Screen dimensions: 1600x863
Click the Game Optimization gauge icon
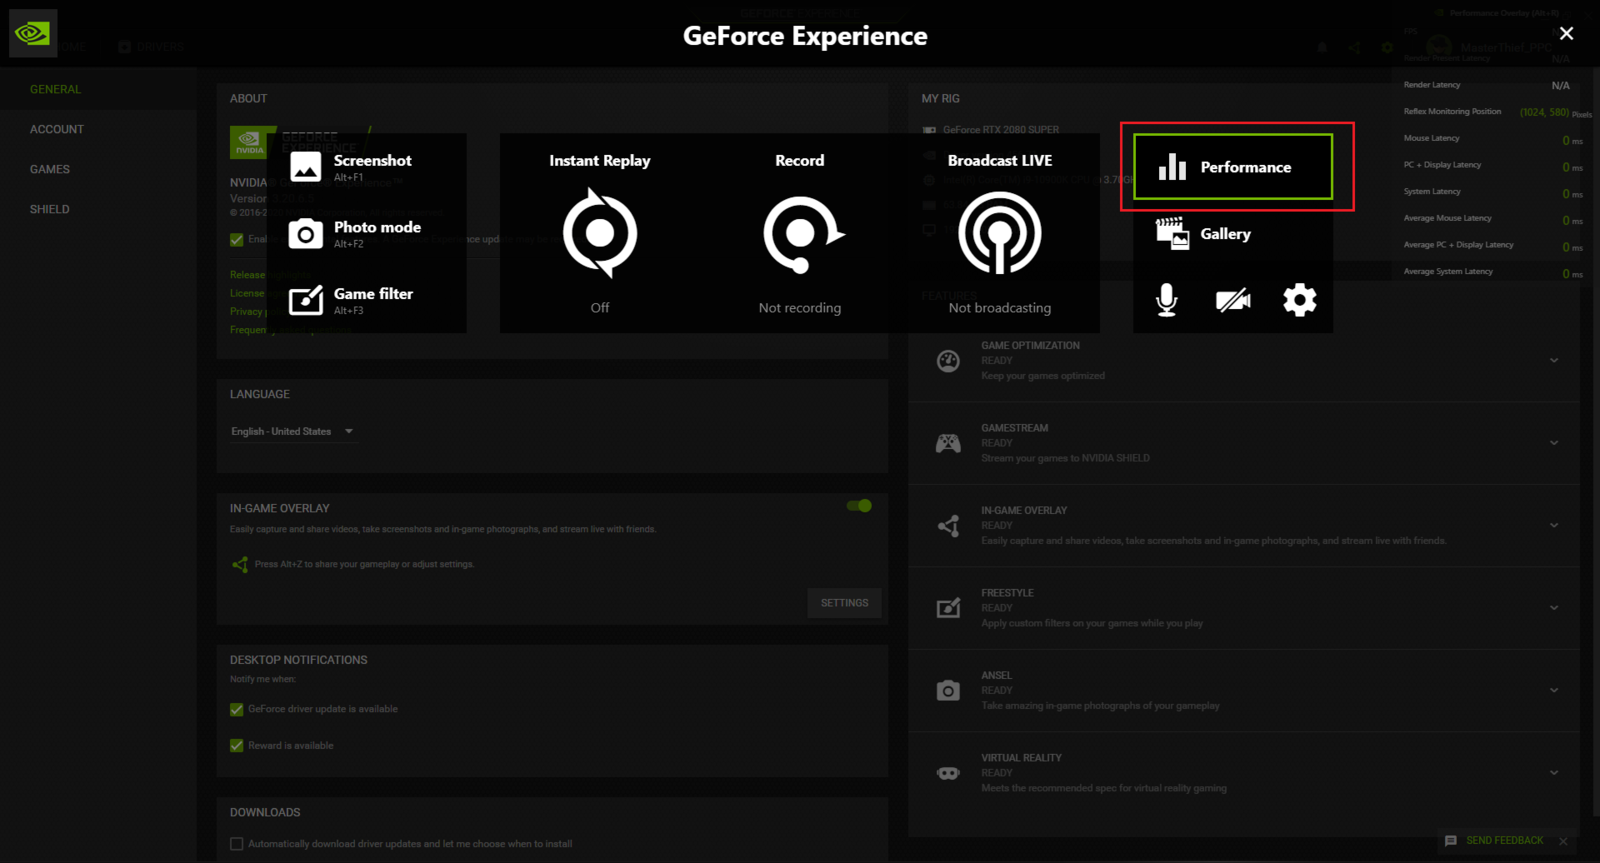point(948,361)
